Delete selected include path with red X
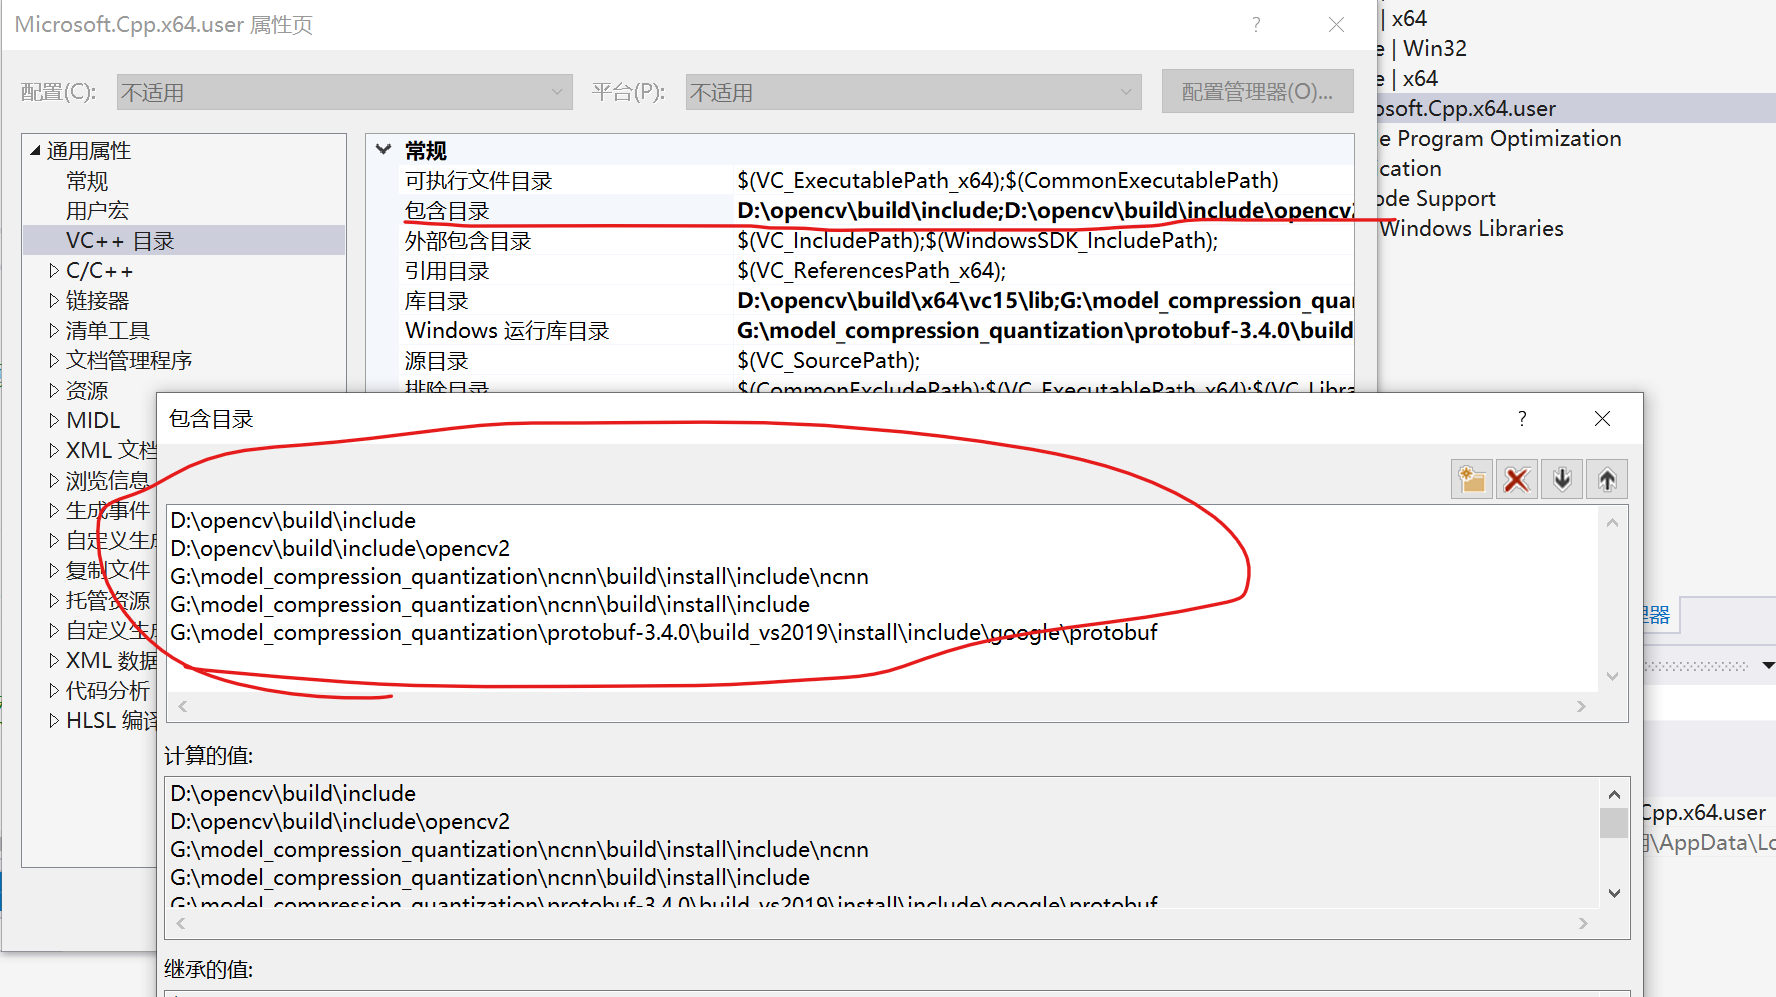 1517,479
